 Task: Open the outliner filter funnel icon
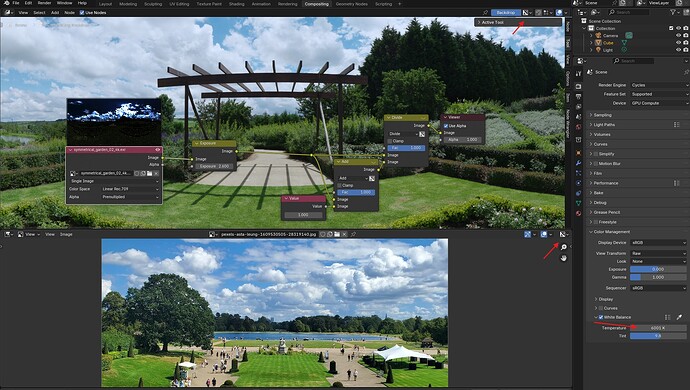pos(673,12)
